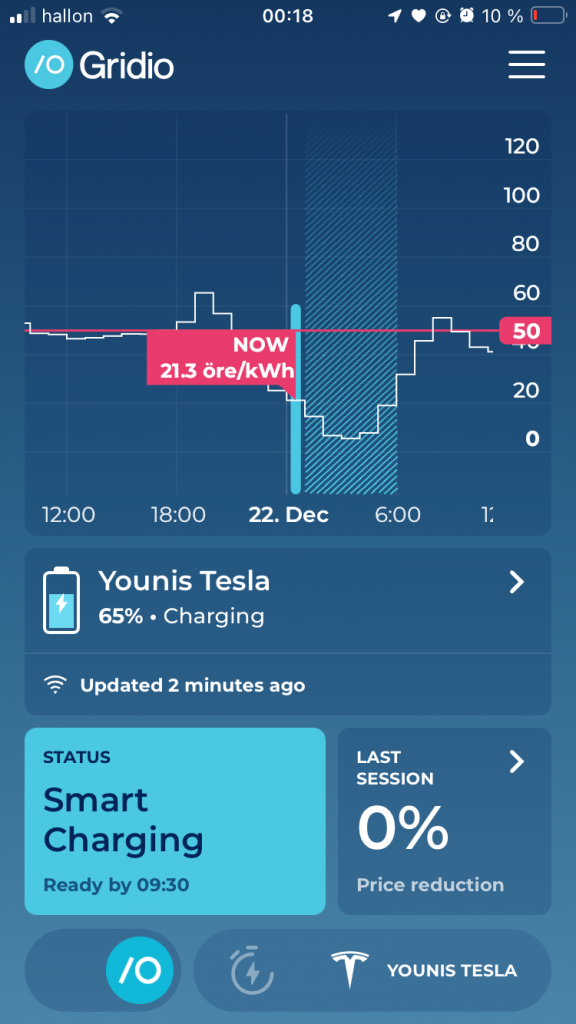This screenshot has width=576, height=1024.
Task: Tap the hatched charging window in chart
Action: click(351, 304)
